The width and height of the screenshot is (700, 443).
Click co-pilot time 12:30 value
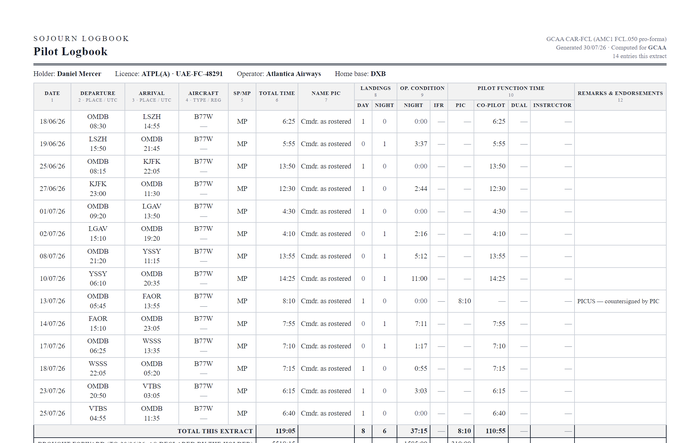497,188
